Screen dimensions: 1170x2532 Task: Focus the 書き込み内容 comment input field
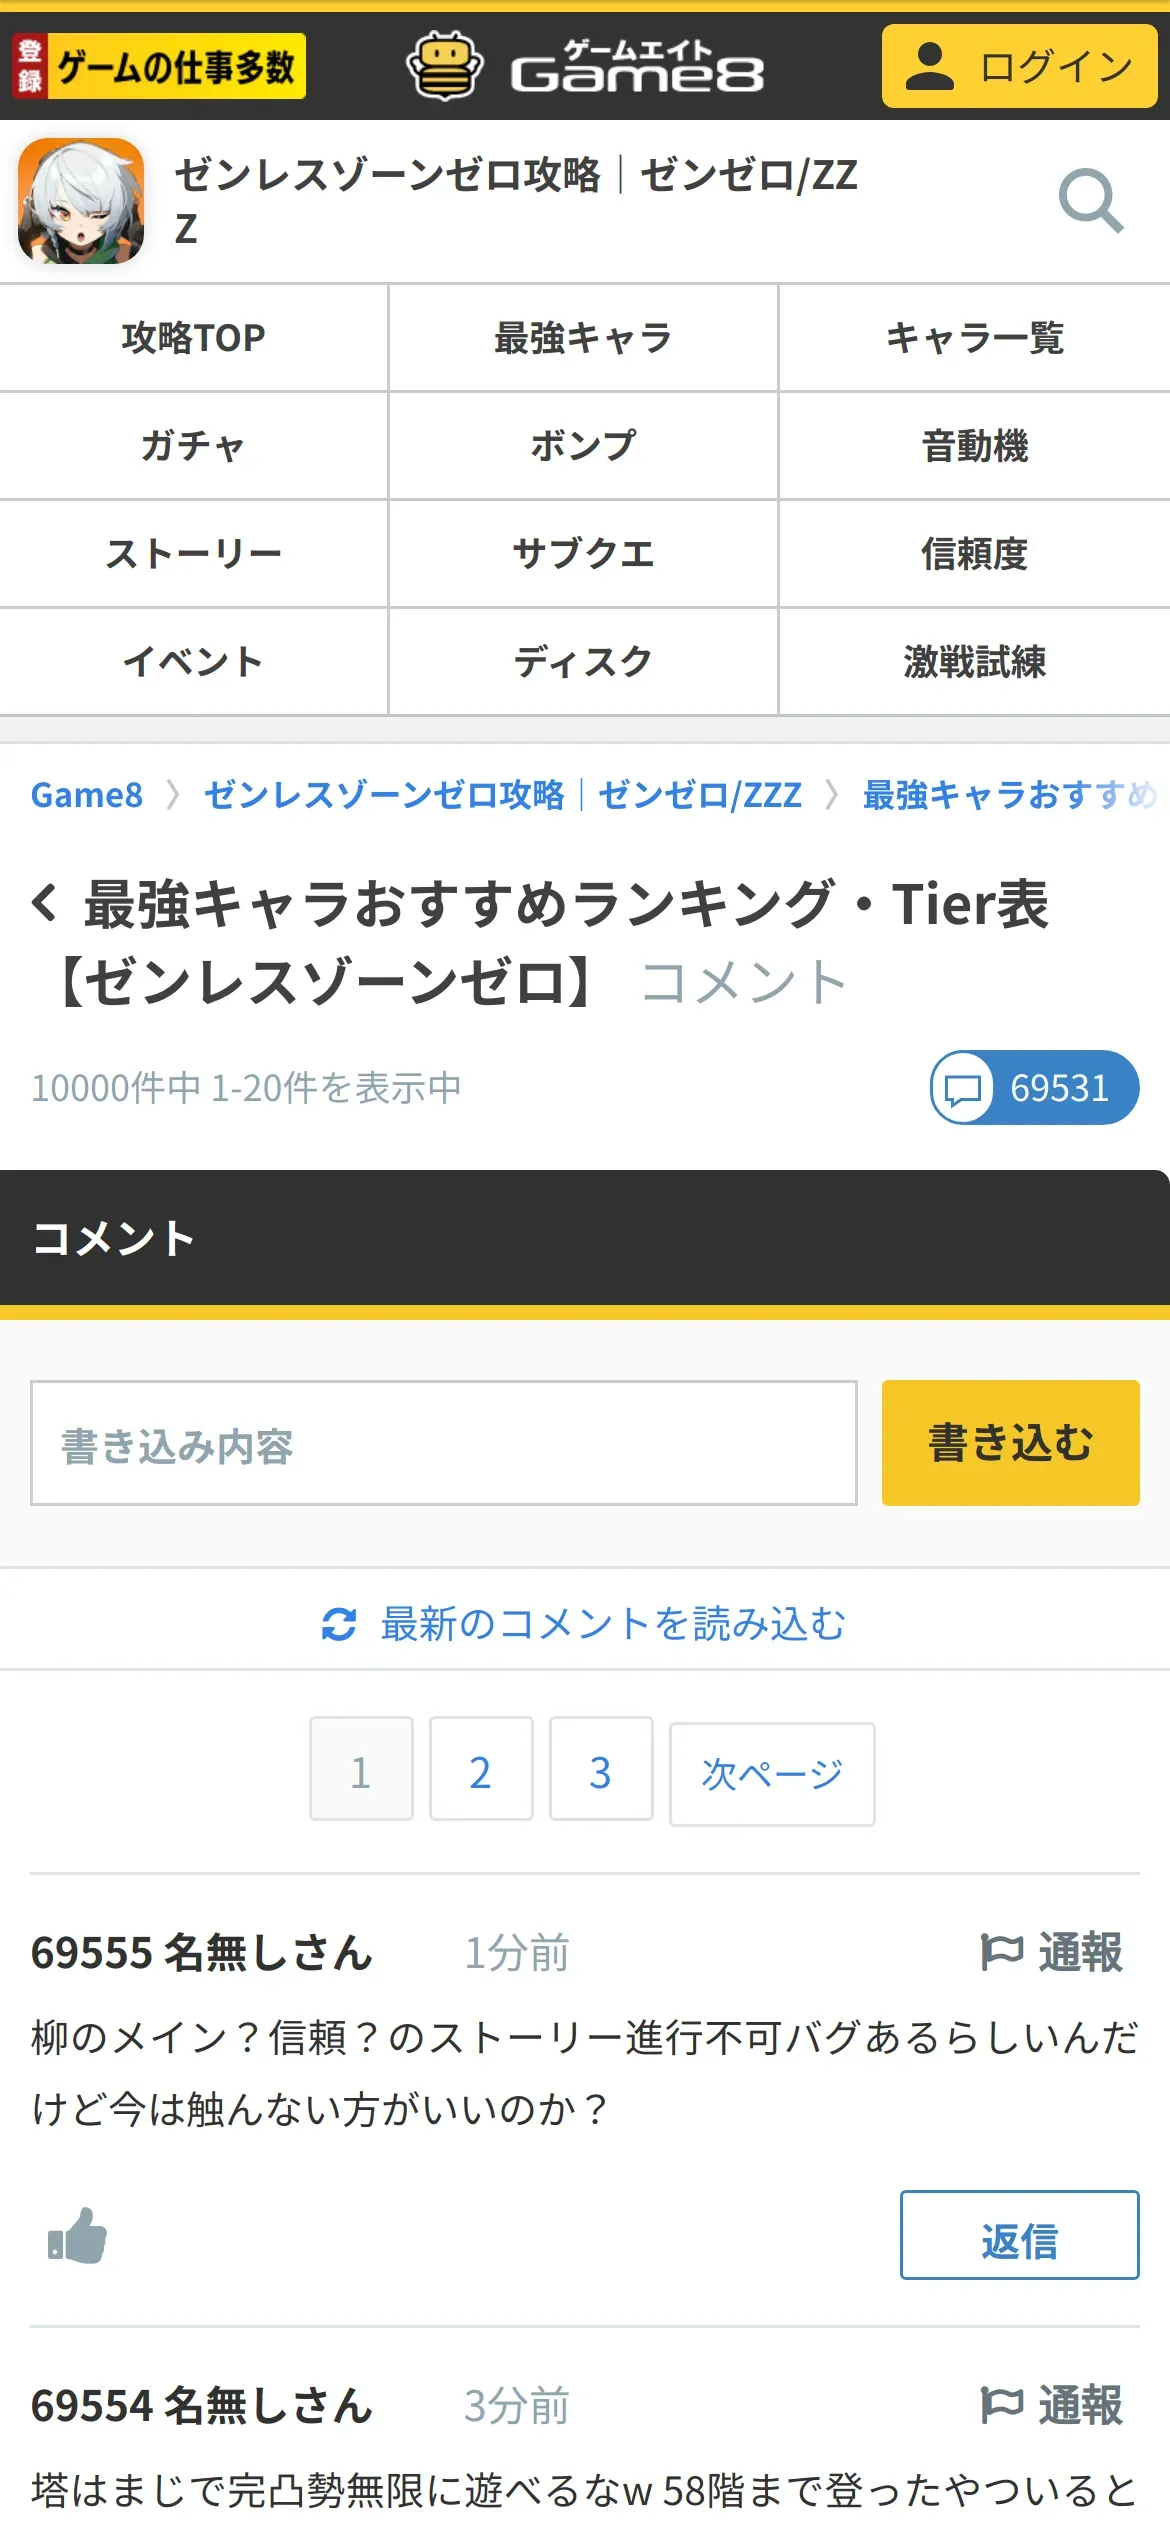coord(444,1443)
